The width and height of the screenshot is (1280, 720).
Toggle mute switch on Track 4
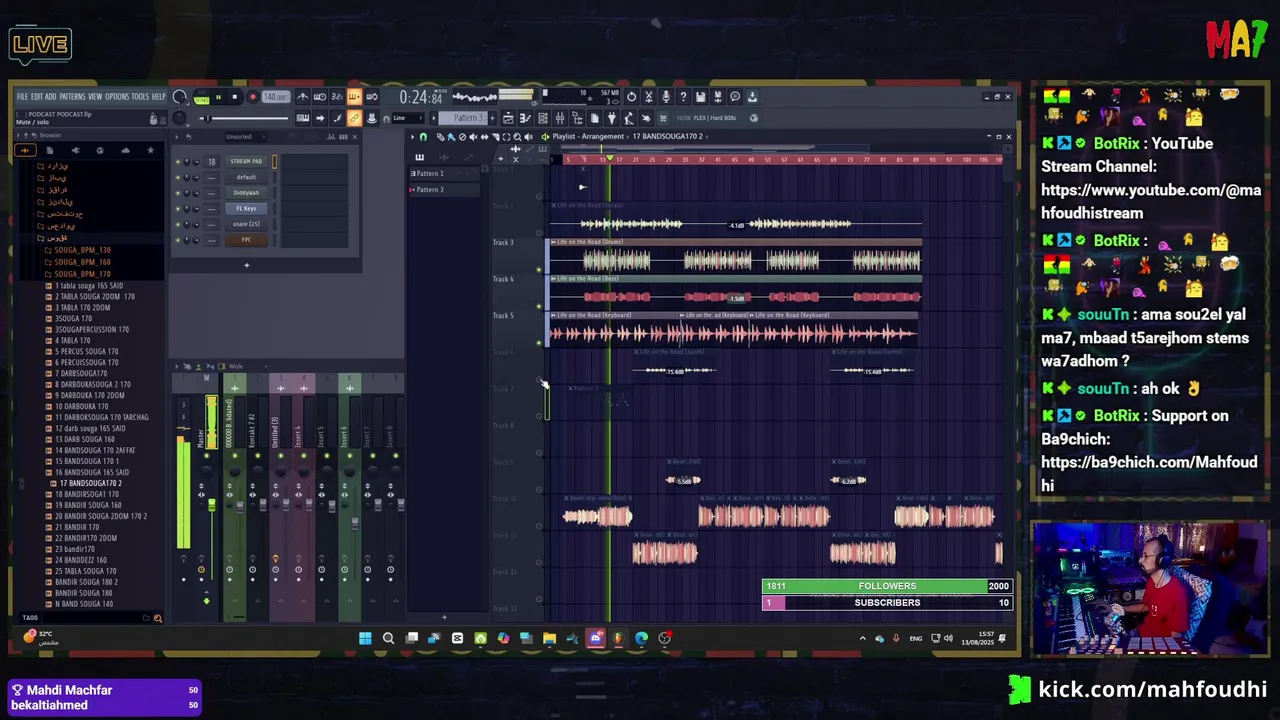pyautogui.click(x=539, y=306)
